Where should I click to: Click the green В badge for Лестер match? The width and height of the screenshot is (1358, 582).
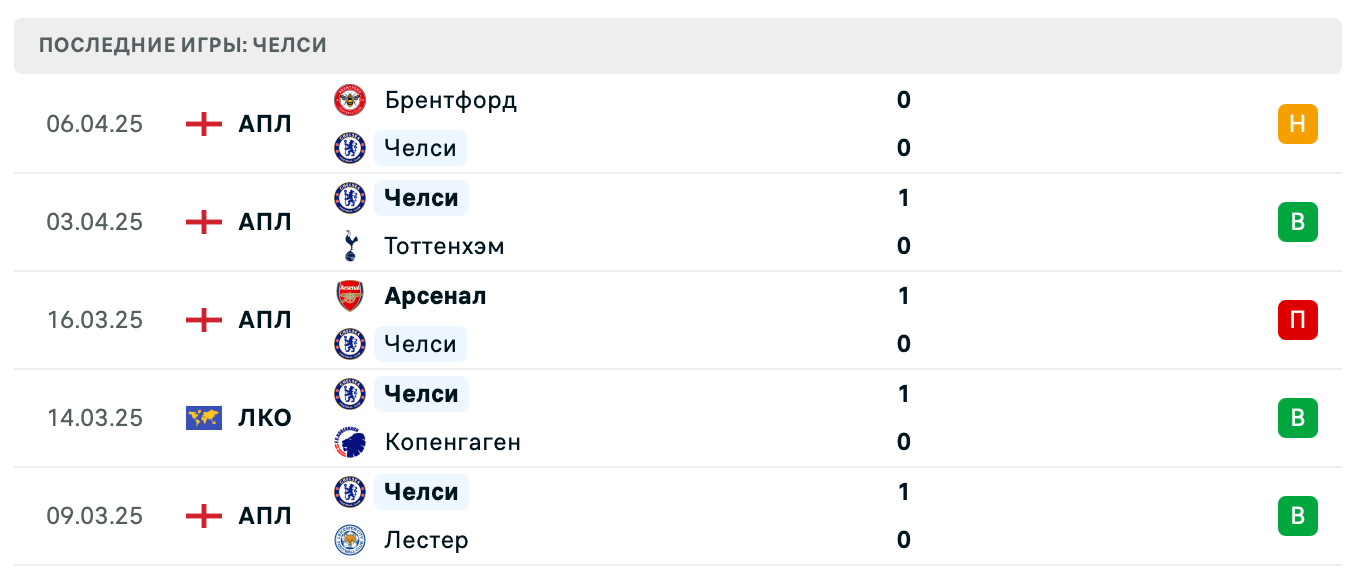click(x=1298, y=516)
